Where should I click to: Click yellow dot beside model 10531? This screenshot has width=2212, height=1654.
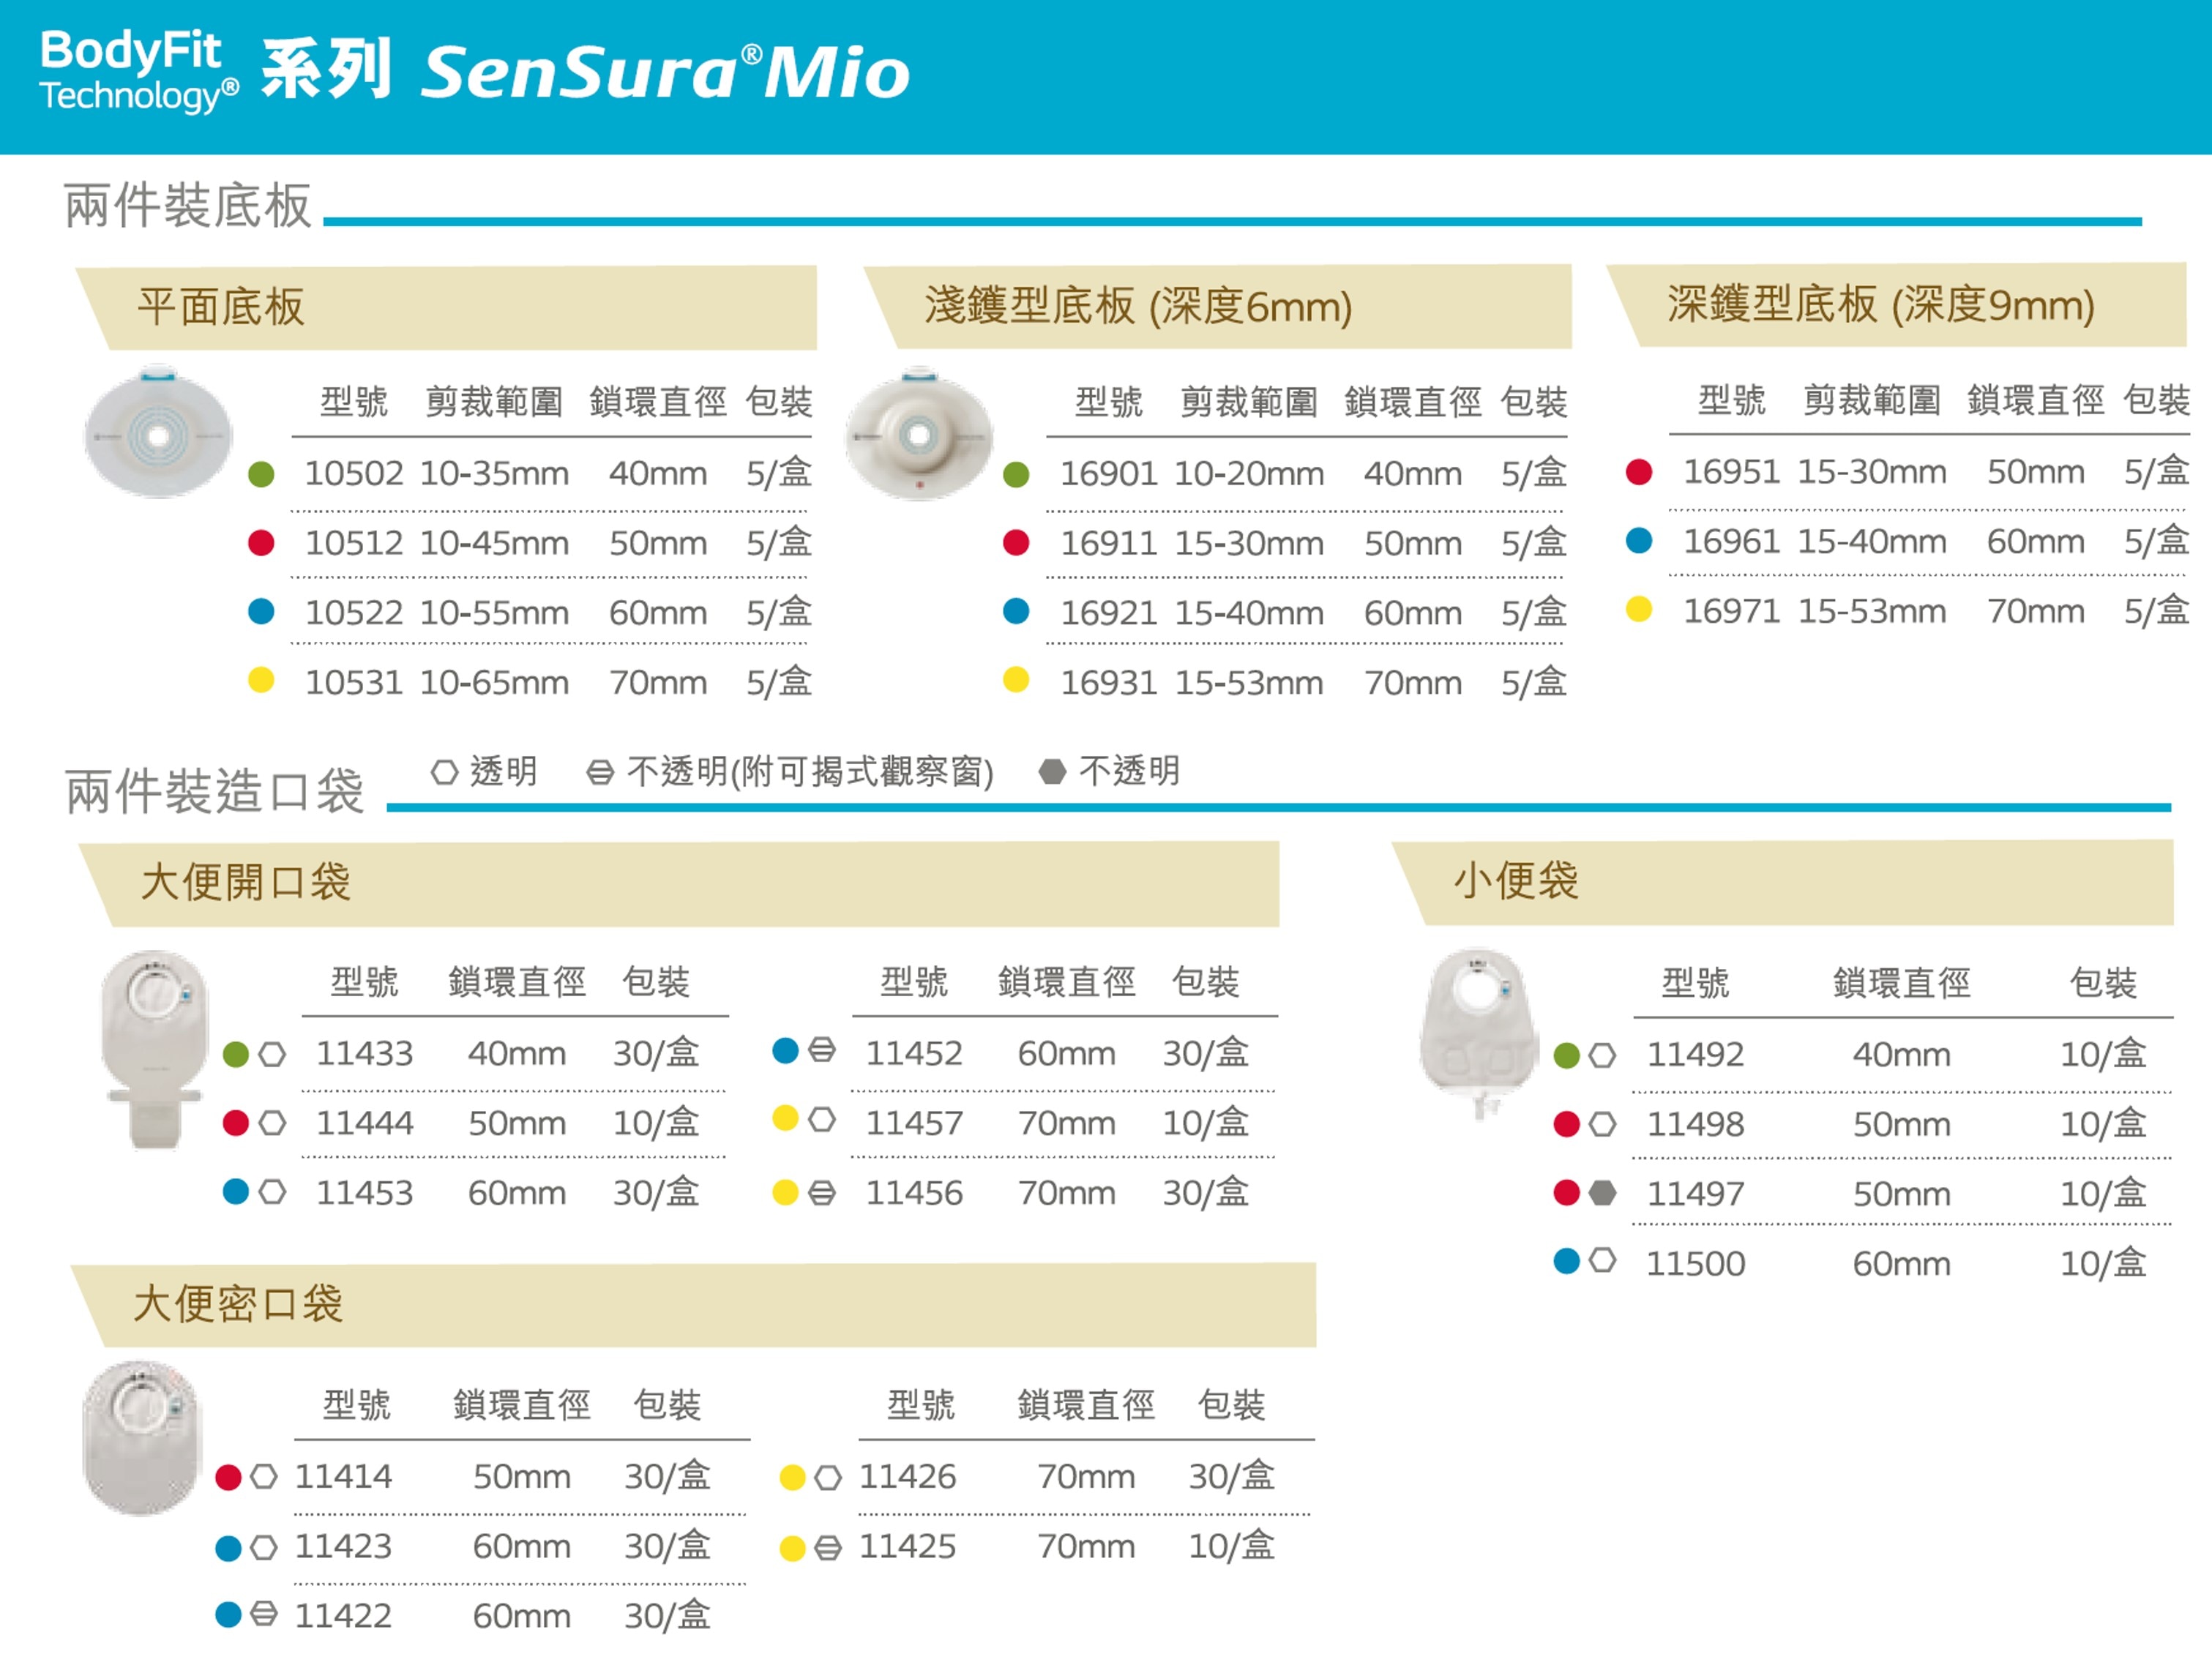pos(261,681)
